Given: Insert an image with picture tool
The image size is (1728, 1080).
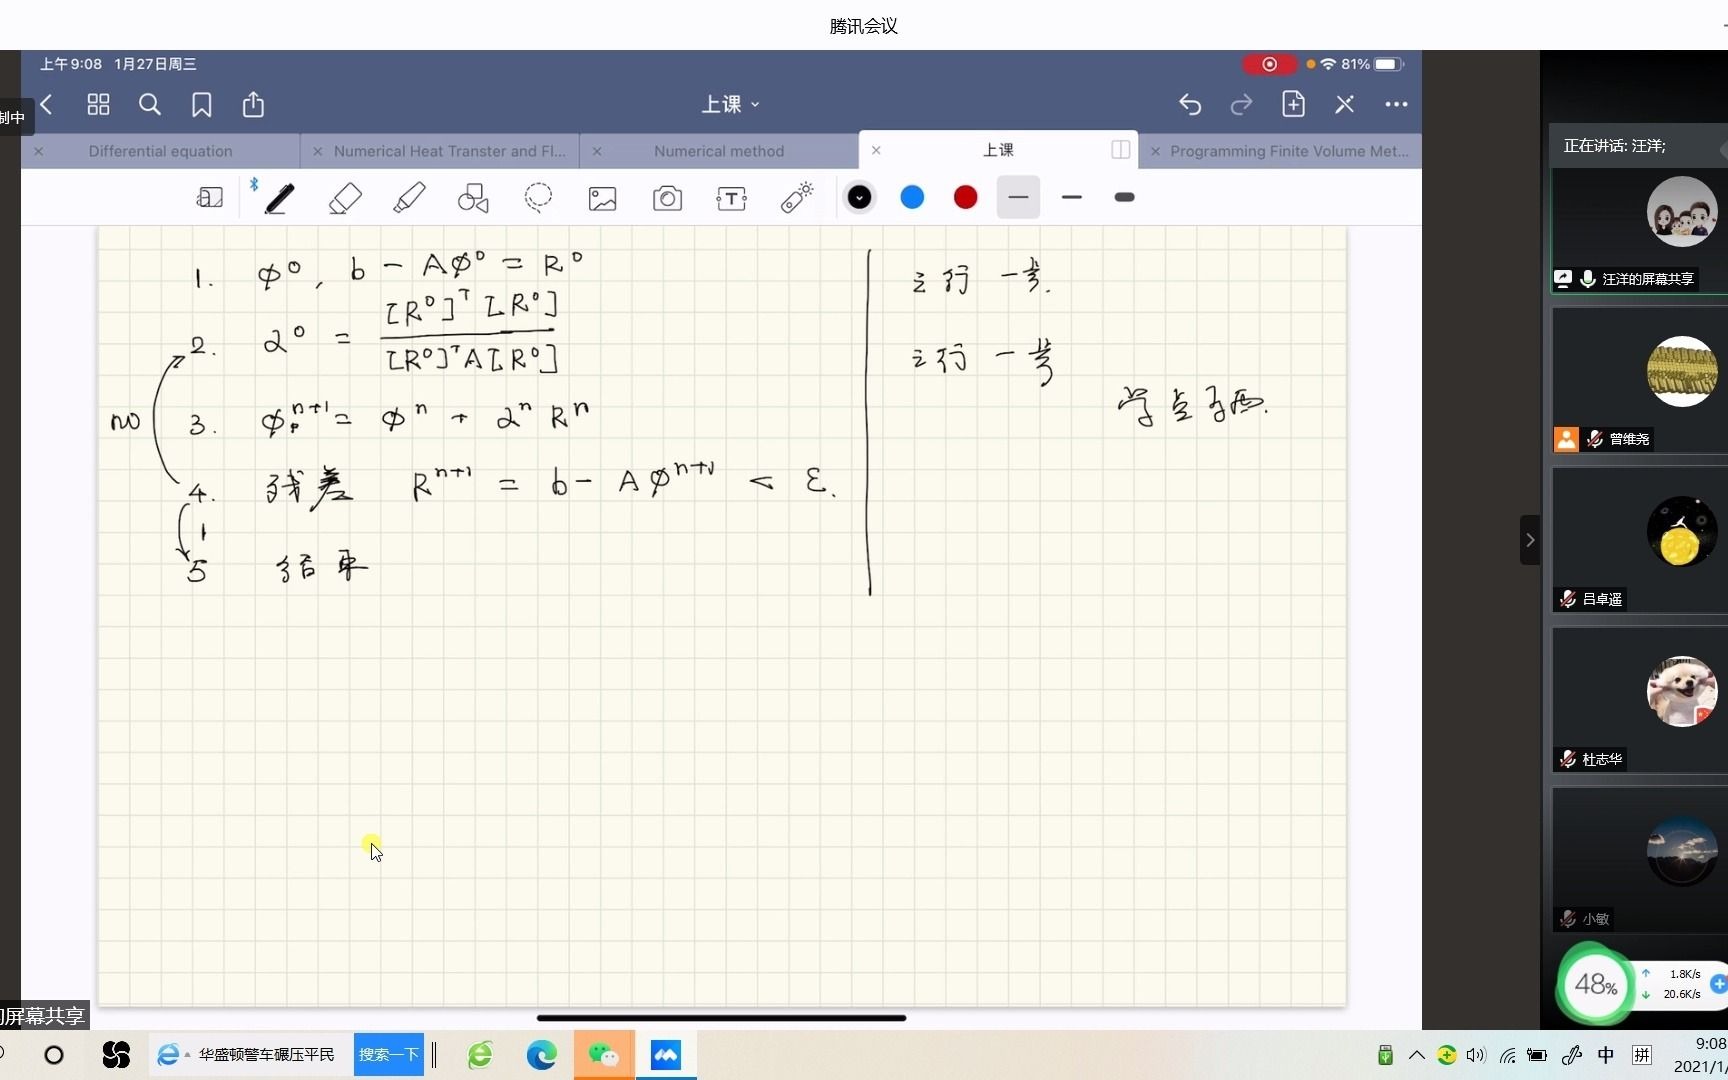Looking at the screenshot, I should click(602, 198).
